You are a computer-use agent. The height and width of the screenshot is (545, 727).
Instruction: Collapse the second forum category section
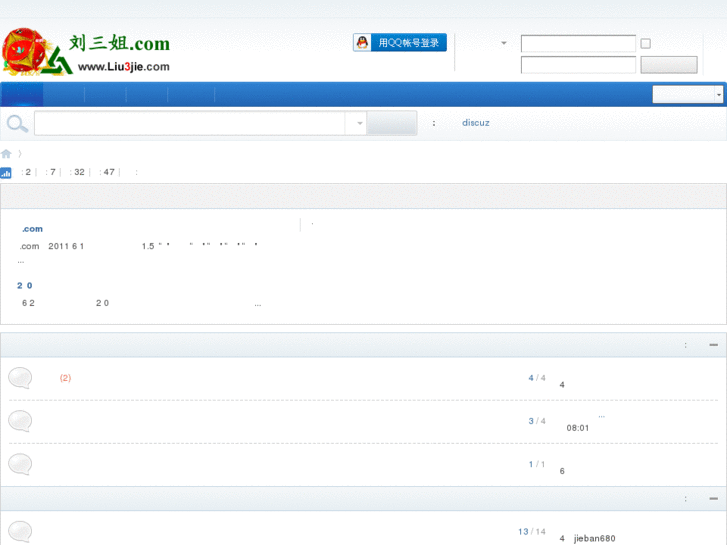point(714,499)
